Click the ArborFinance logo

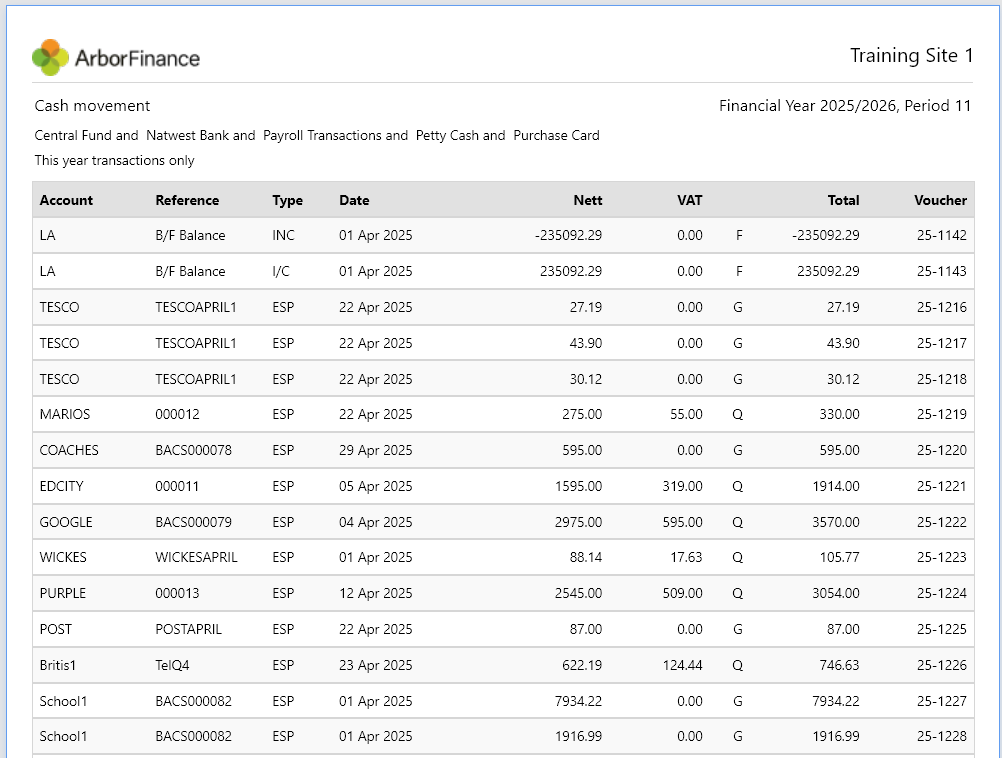(116, 58)
